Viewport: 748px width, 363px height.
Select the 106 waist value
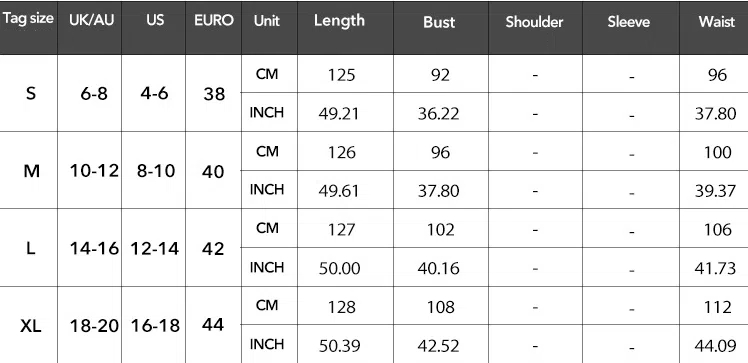717,230
